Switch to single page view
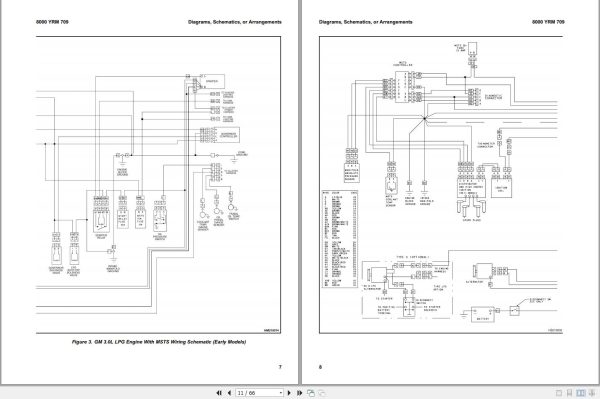Screen dimensions: 600x399 (559, 393)
